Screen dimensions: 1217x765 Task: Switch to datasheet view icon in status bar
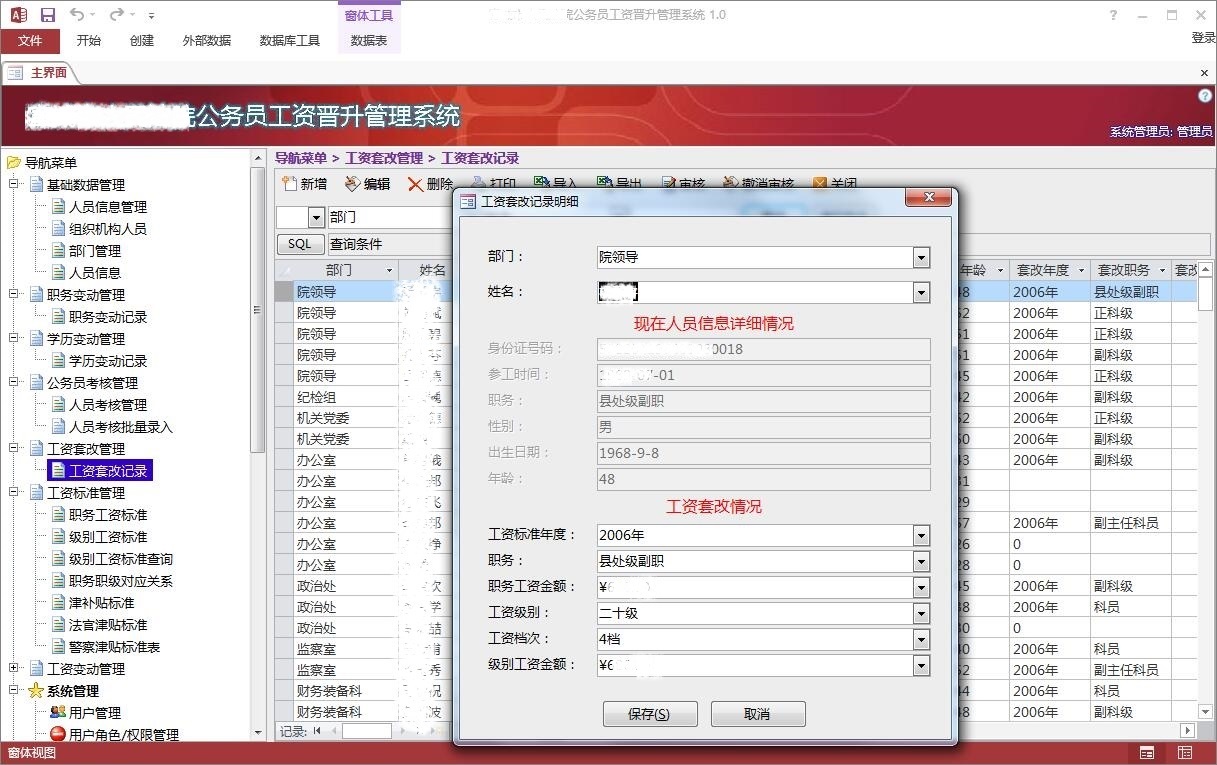[1185, 753]
